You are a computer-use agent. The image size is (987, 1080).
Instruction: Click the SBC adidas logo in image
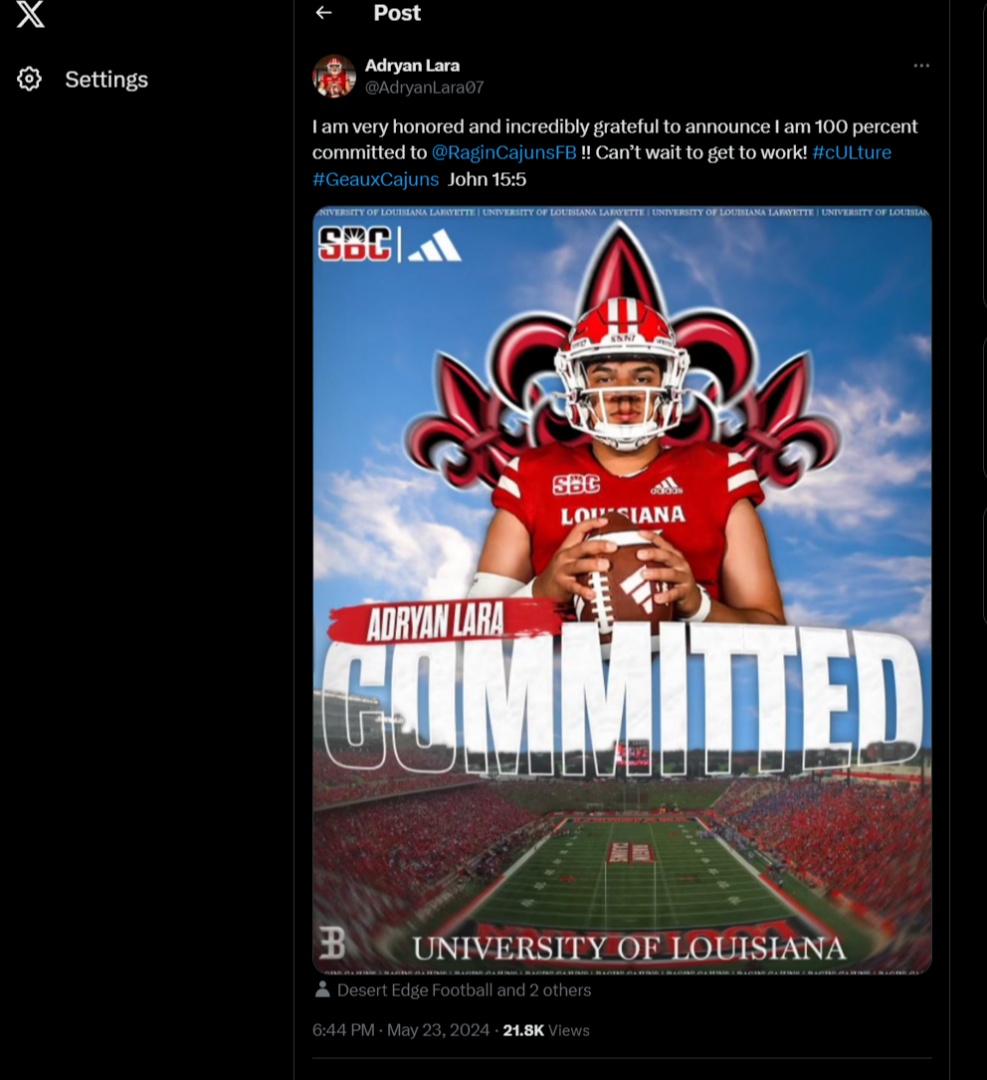click(x=390, y=244)
